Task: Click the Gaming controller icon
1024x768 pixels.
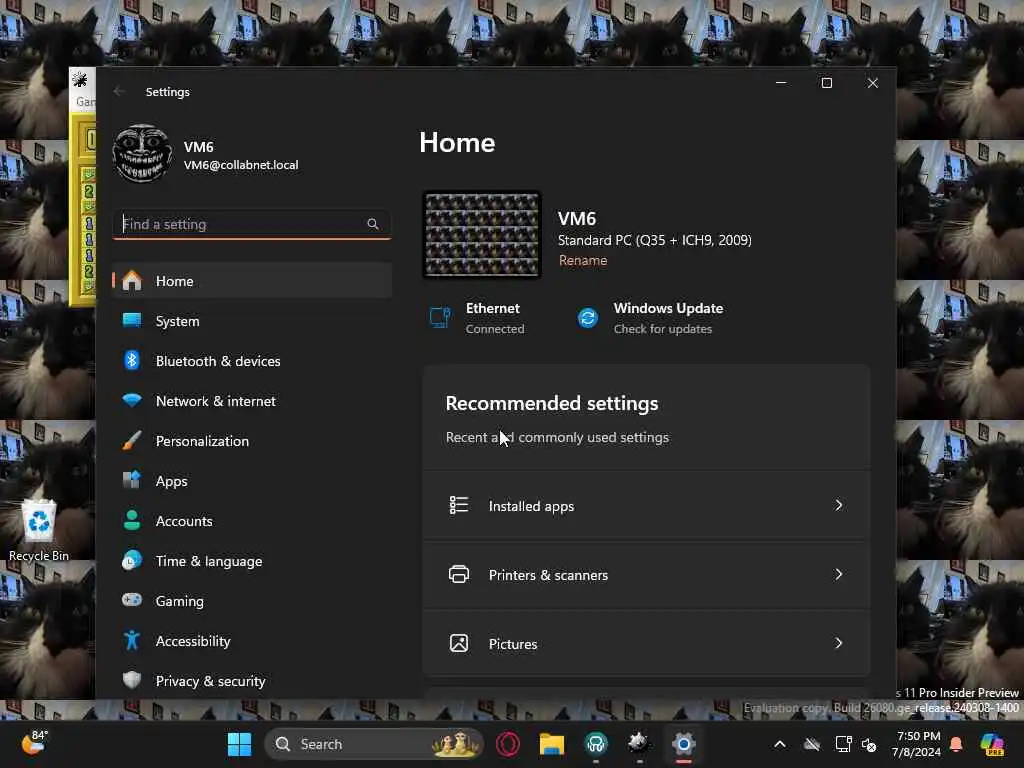Action: click(x=132, y=600)
